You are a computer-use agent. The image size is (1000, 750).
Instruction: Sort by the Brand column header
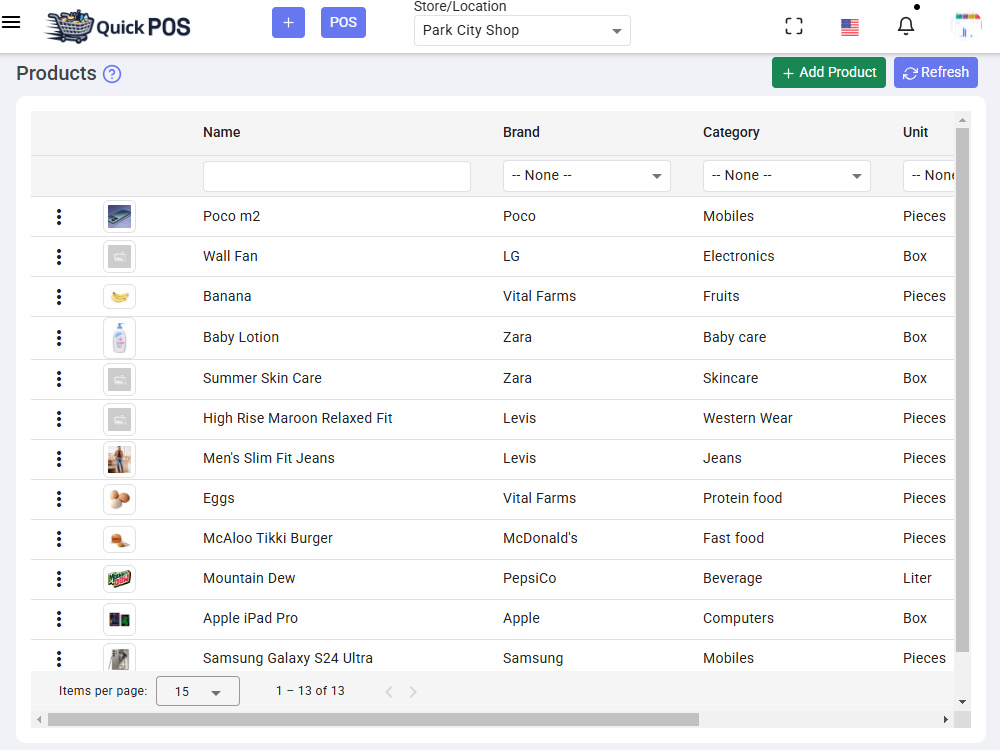click(521, 132)
